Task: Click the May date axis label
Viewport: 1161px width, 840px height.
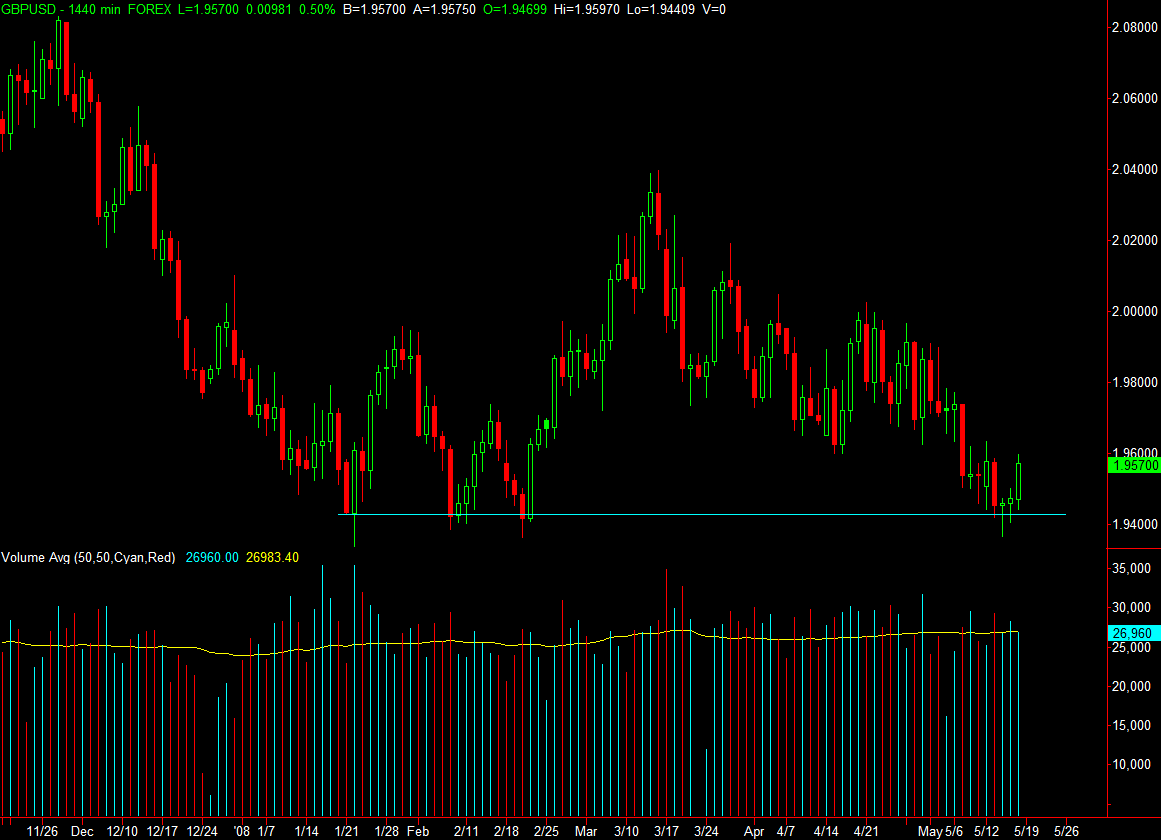Action: point(930,831)
